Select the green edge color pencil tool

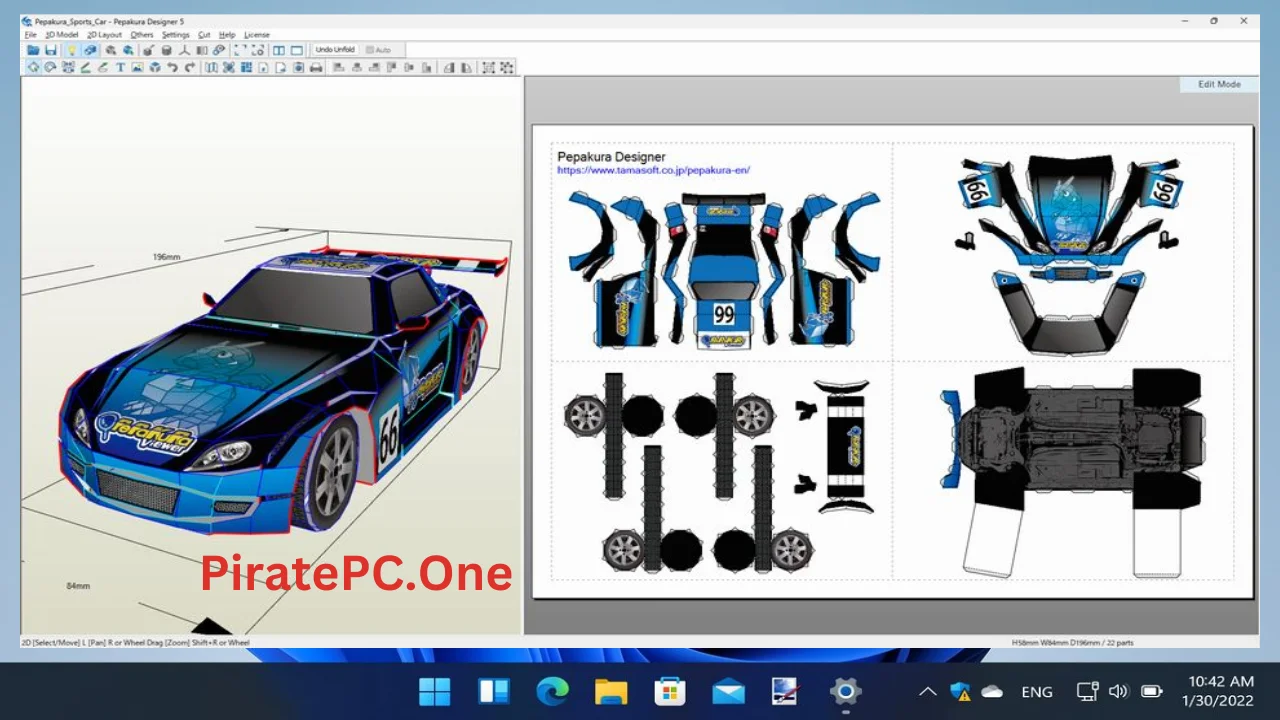[x=86, y=67]
